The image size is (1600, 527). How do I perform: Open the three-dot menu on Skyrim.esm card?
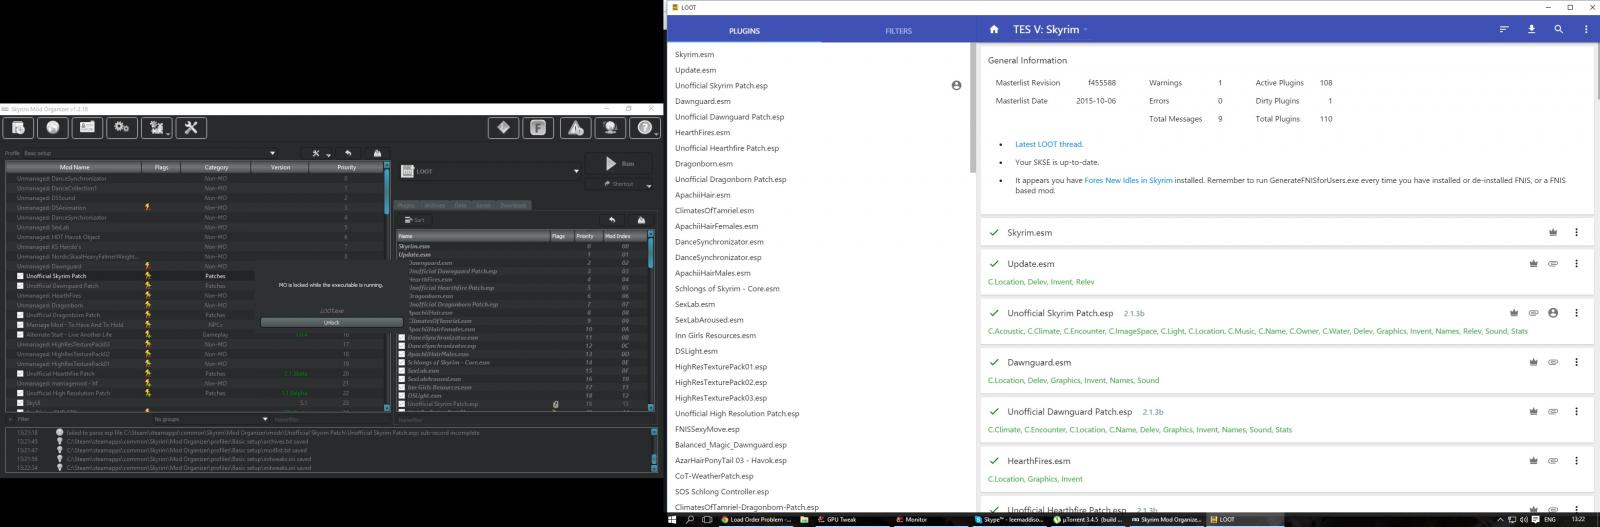click(x=1576, y=232)
